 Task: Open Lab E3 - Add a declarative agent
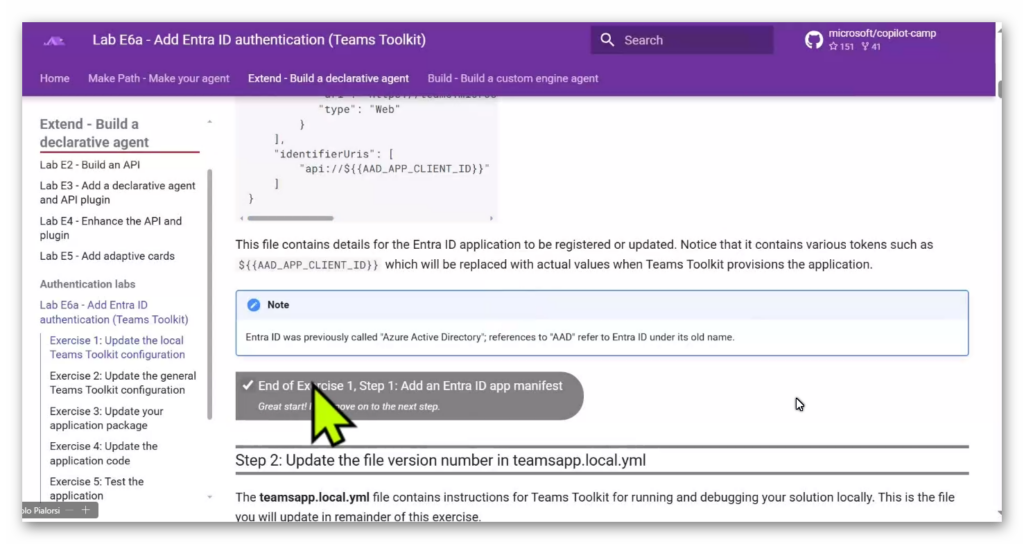[117, 193]
